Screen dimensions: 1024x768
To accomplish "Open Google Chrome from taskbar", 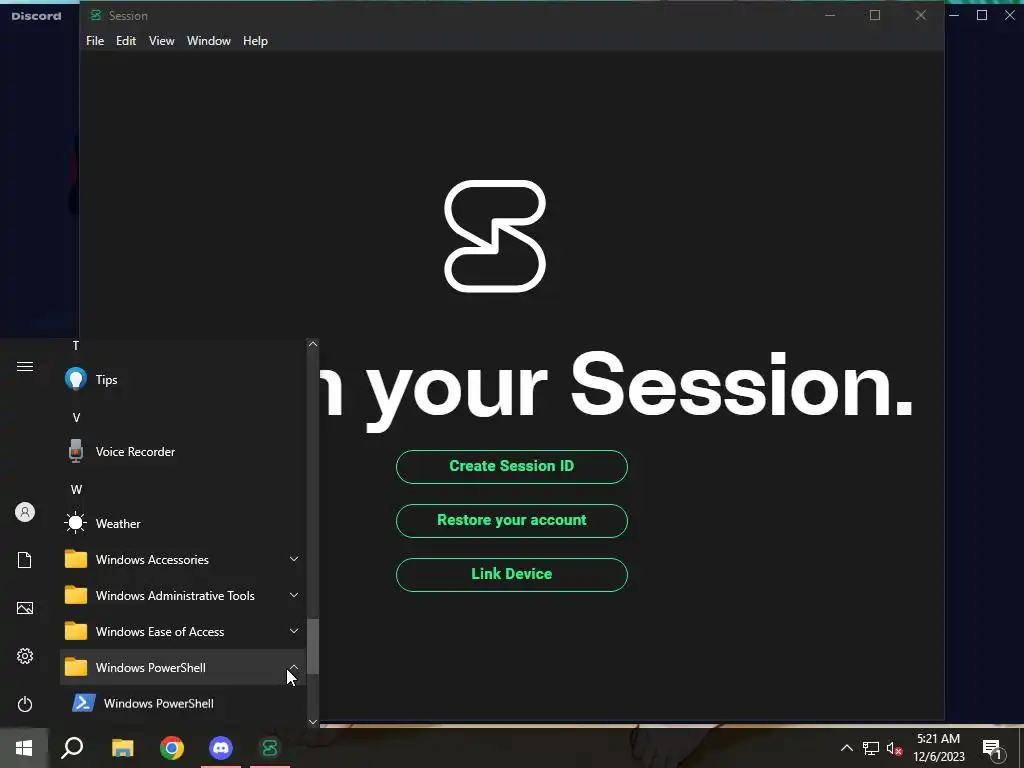I will [172, 748].
